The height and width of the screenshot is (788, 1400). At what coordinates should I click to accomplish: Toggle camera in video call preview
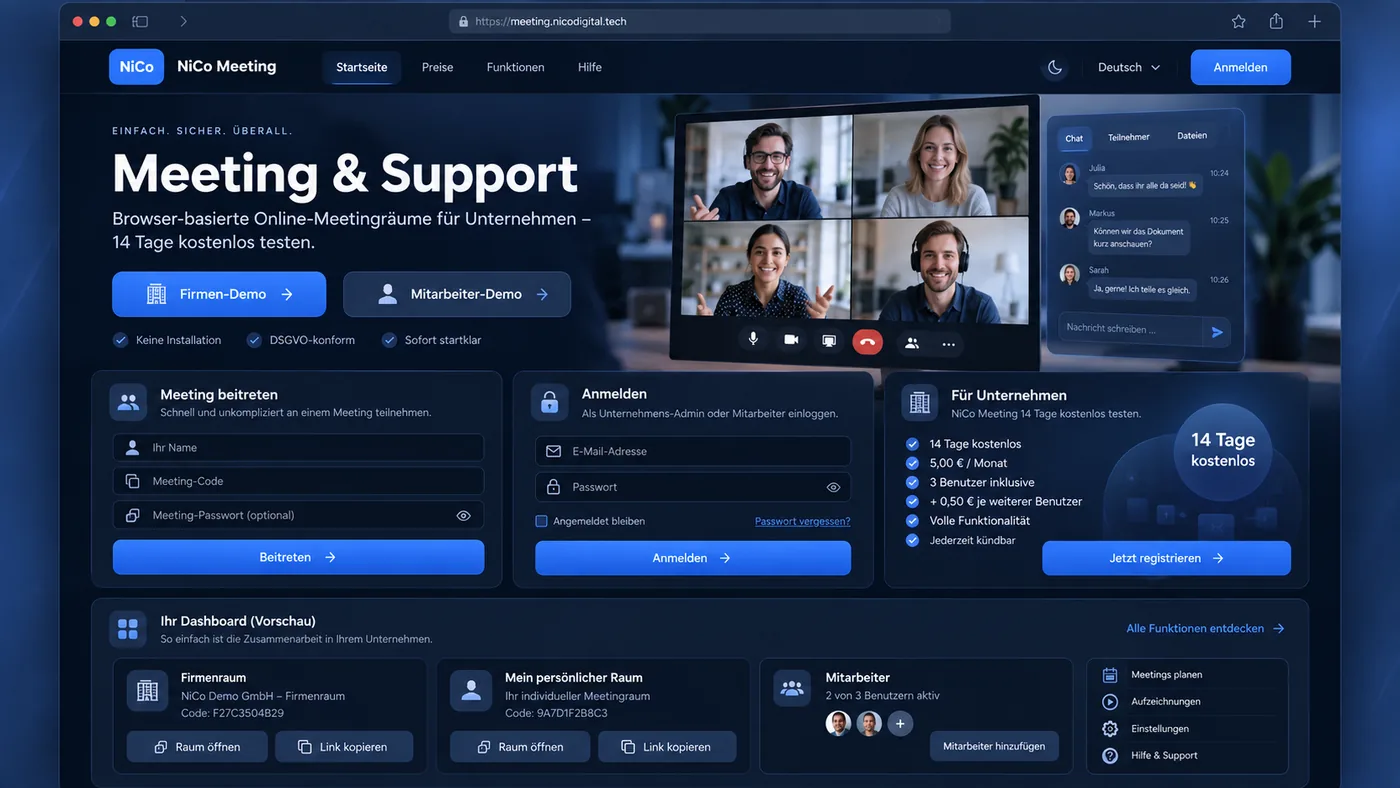click(x=791, y=340)
